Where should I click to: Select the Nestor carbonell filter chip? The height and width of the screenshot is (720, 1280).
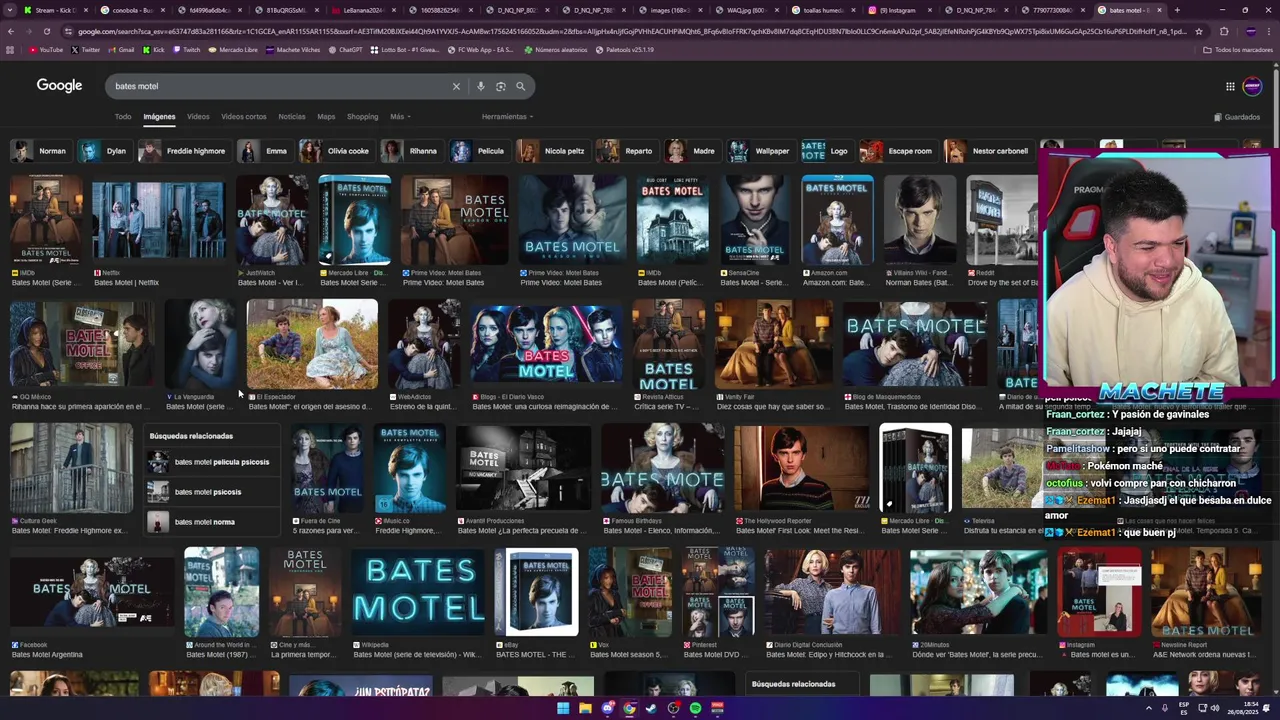coord(988,151)
